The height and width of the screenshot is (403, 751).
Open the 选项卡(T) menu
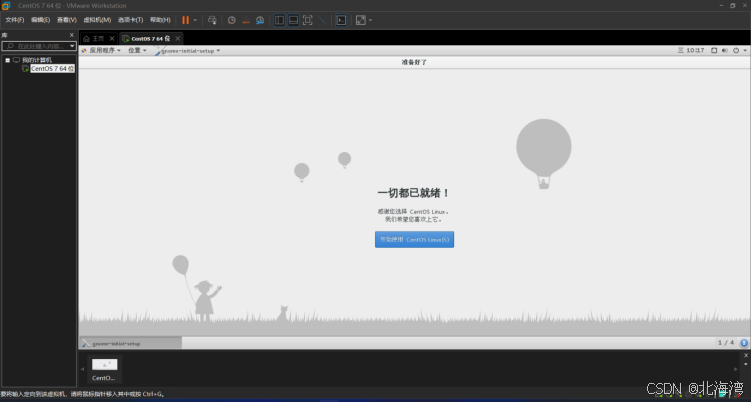[130, 20]
